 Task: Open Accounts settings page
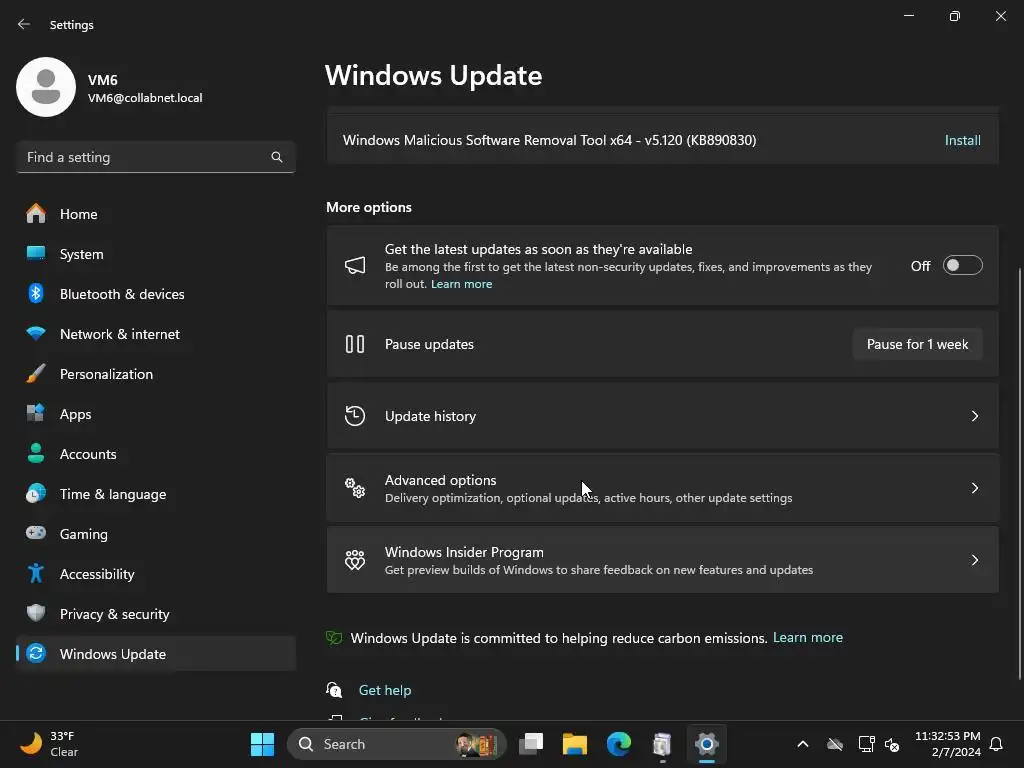click(x=155, y=454)
